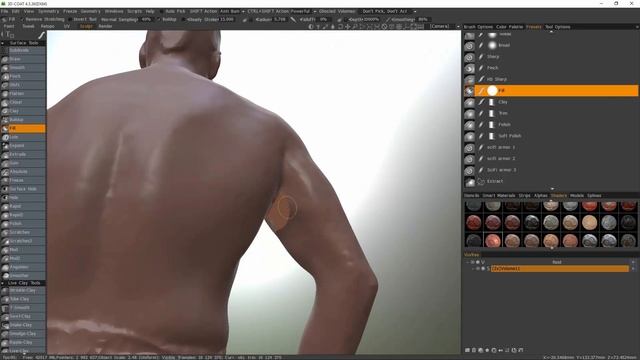Switch to the Alphas tab

(x=540, y=196)
